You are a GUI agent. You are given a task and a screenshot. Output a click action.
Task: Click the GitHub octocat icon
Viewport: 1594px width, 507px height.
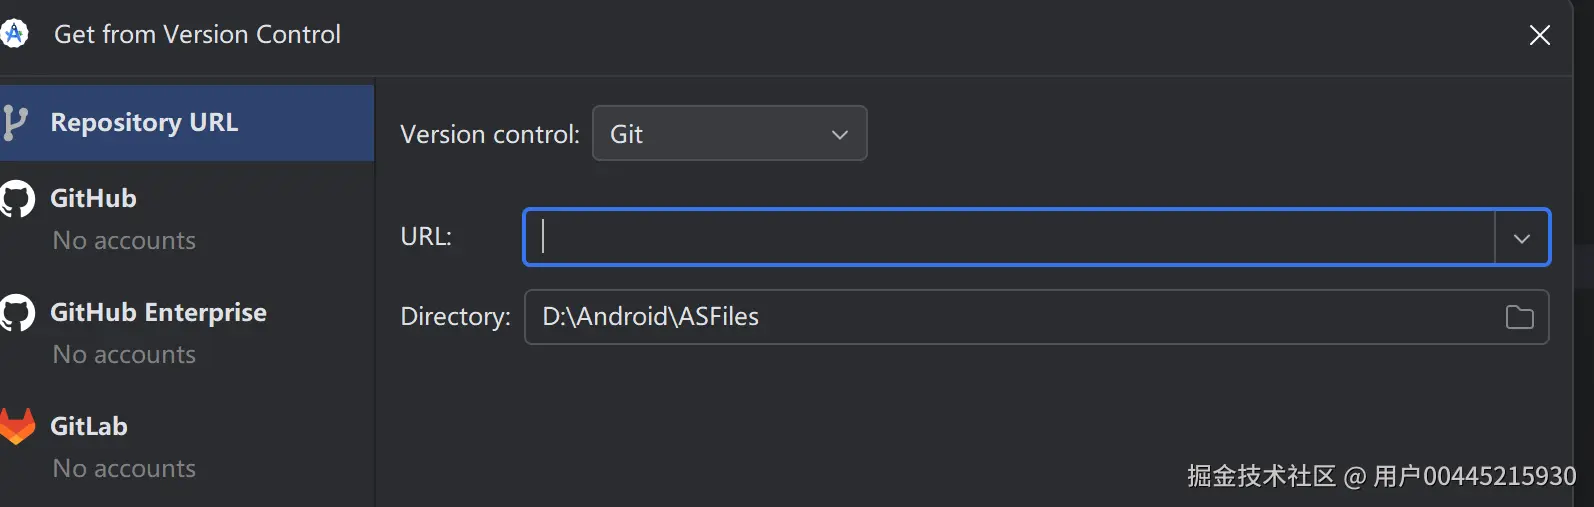tap(17, 199)
